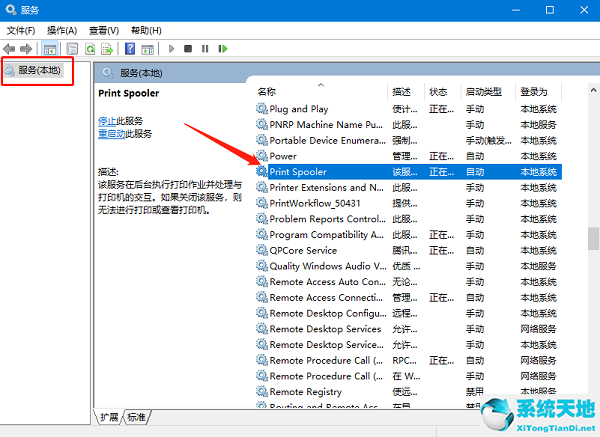Open the 文件(F) menu

tap(21, 30)
